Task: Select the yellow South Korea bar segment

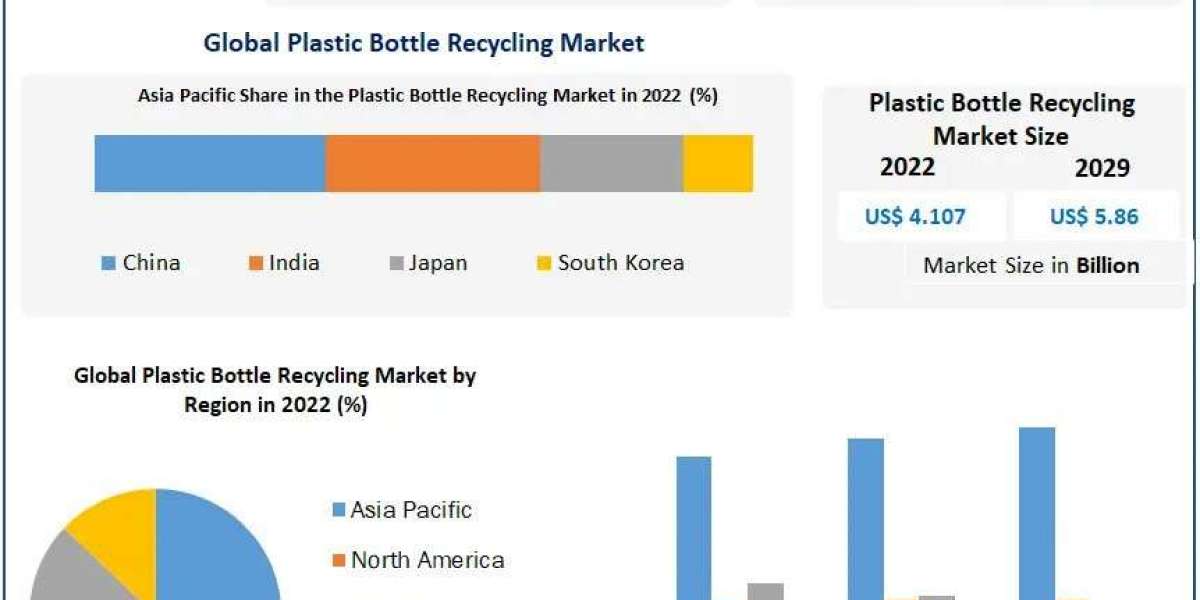Action: 718,164
